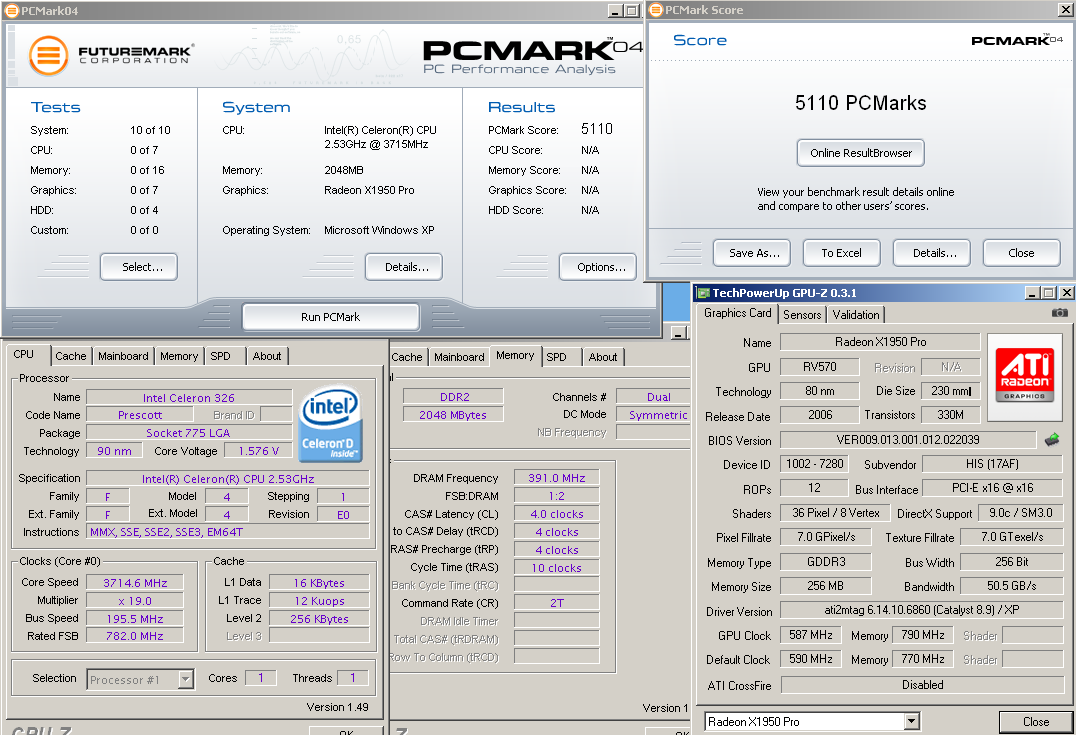
Task: Click the PCMark04 title bar icon
Action: [12, 10]
